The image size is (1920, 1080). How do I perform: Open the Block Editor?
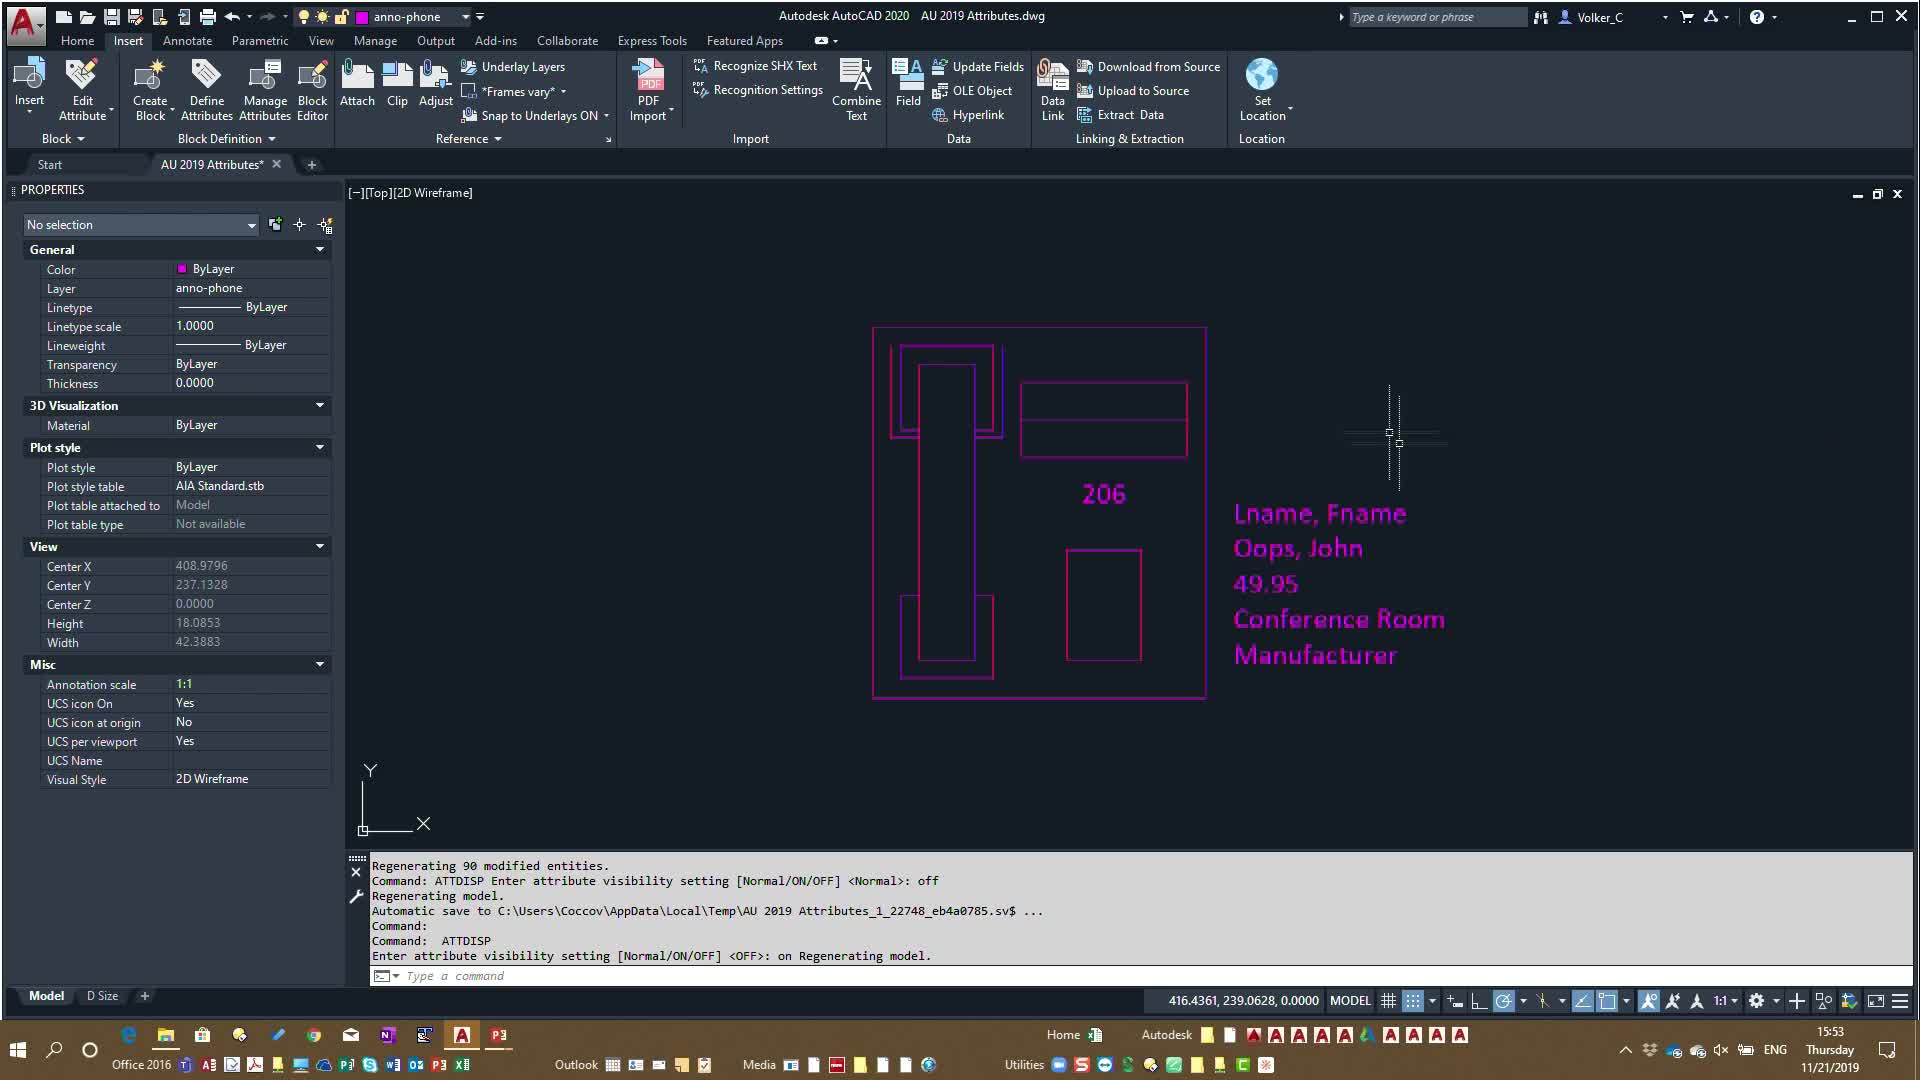(x=312, y=90)
